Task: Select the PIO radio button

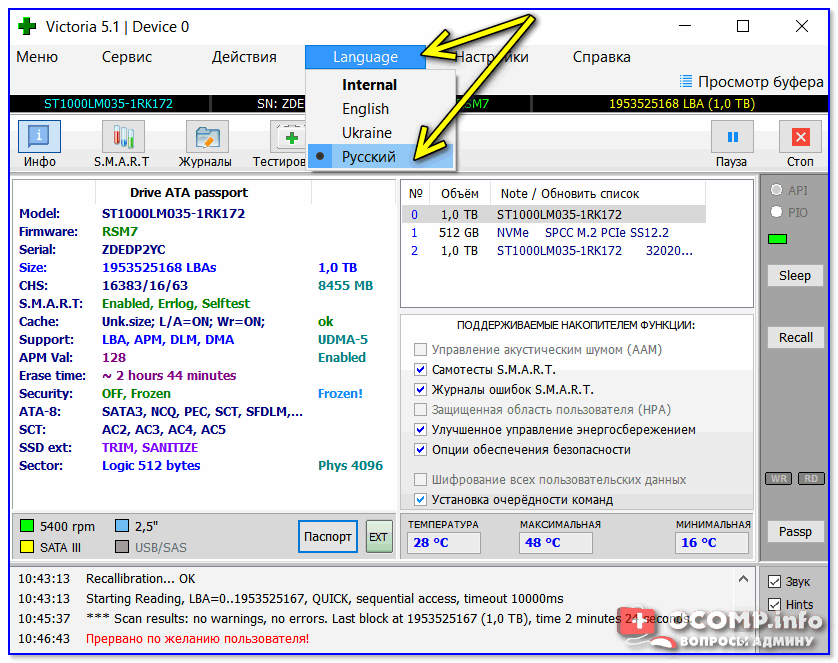Action: click(x=776, y=212)
